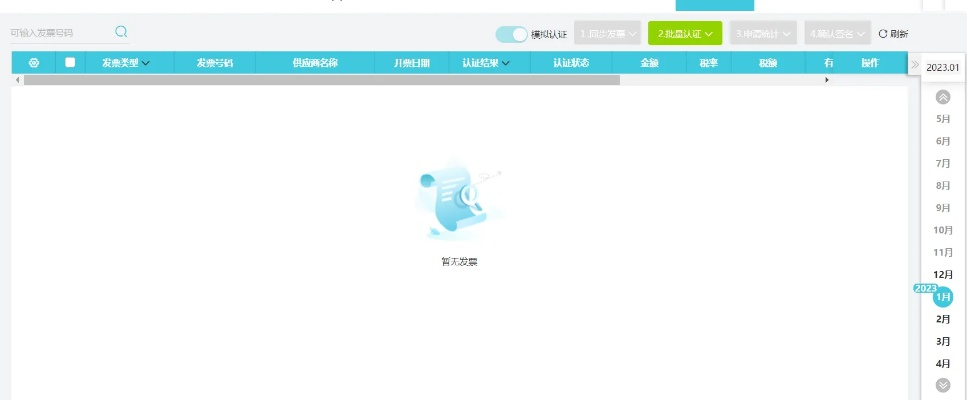Collapse month panel with double-chevron icon
The width and height of the screenshot is (967, 400).
click(x=915, y=65)
